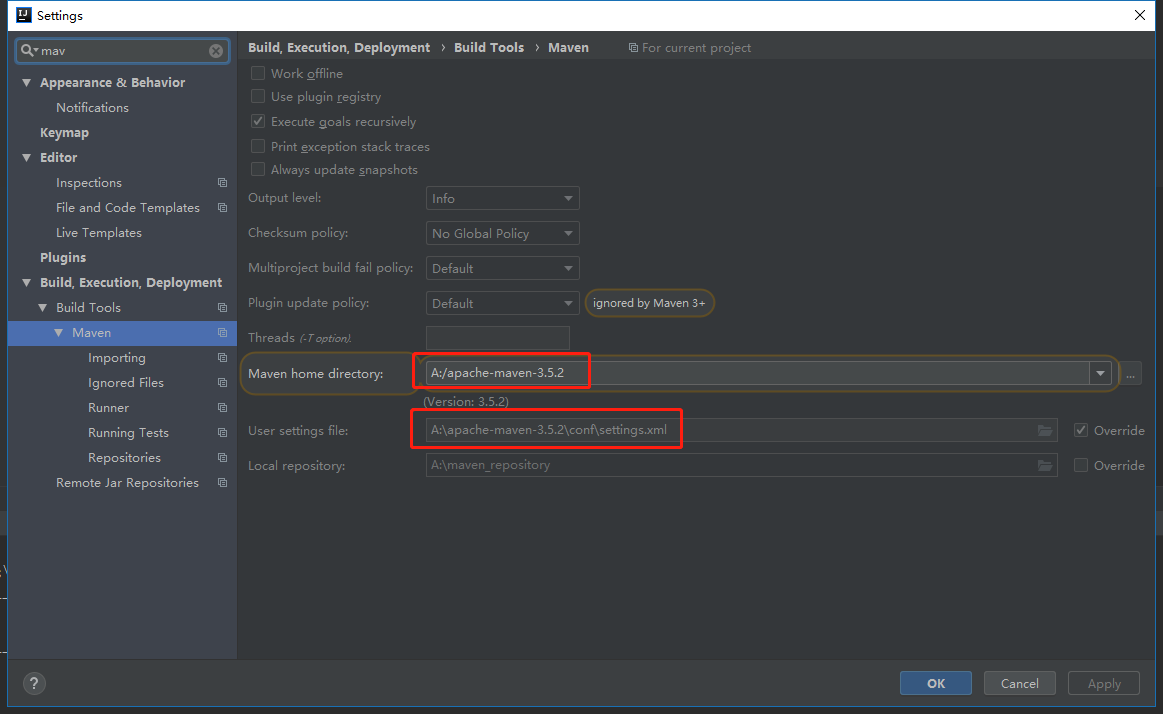
Task: Click the ellipsis button for Maven home
Action: pos(1131,374)
